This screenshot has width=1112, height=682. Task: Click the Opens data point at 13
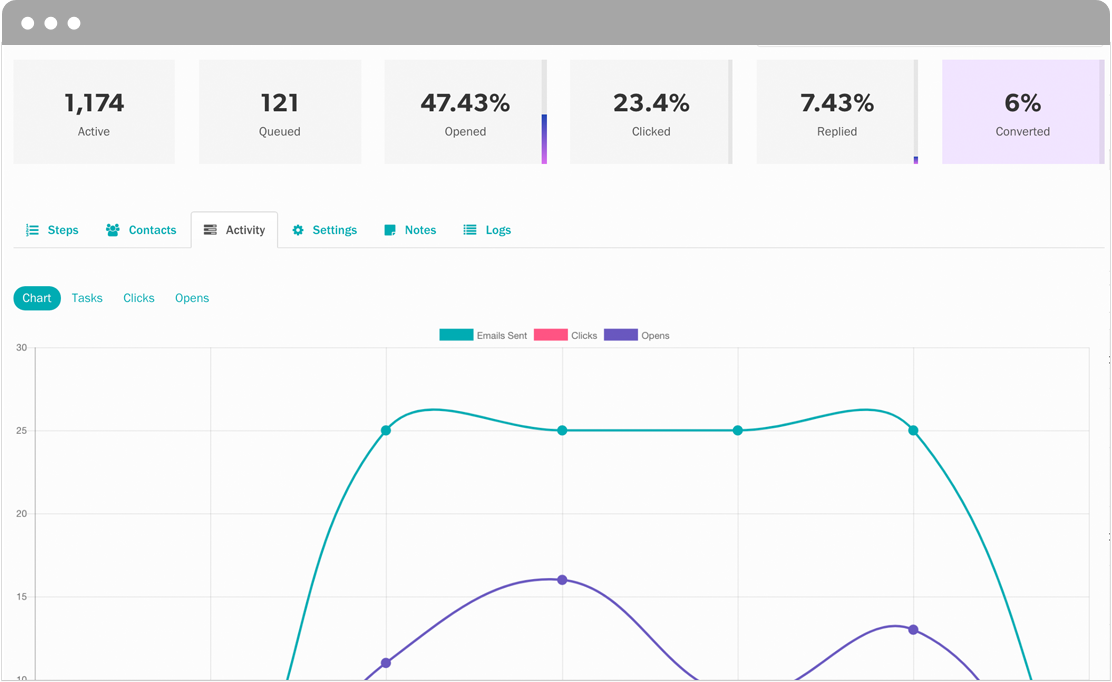[x=913, y=630]
